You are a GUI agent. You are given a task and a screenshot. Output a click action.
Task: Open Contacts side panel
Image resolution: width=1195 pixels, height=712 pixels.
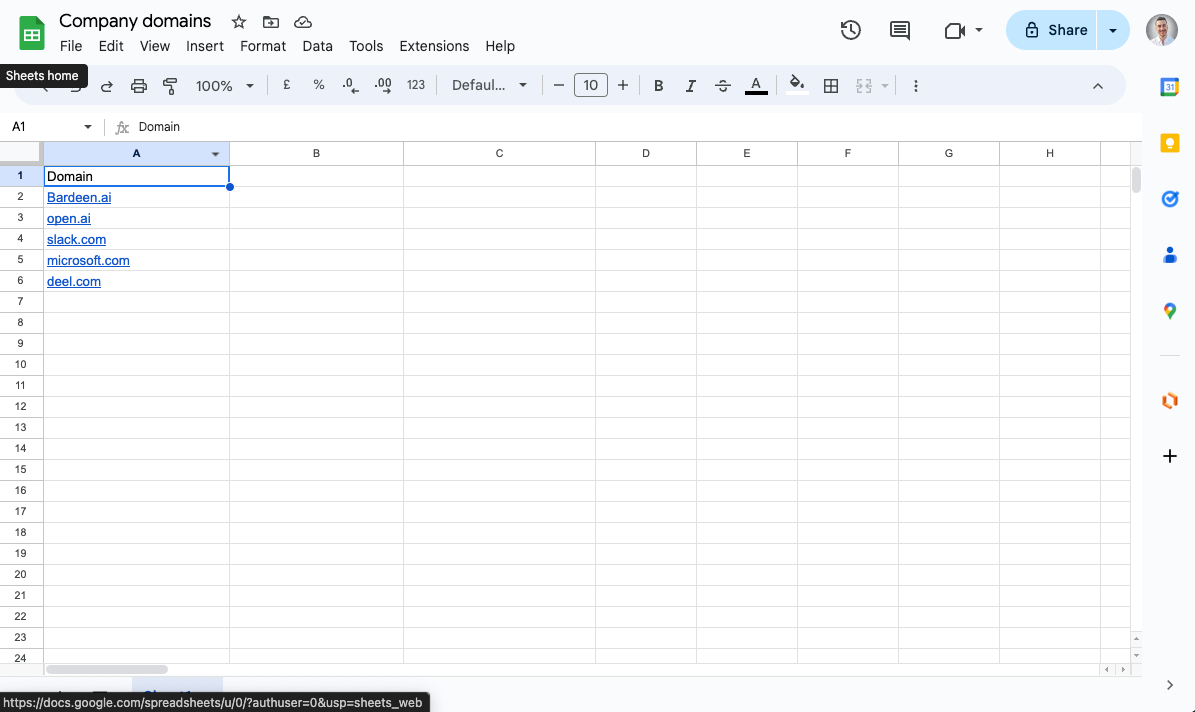[1170, 255]
